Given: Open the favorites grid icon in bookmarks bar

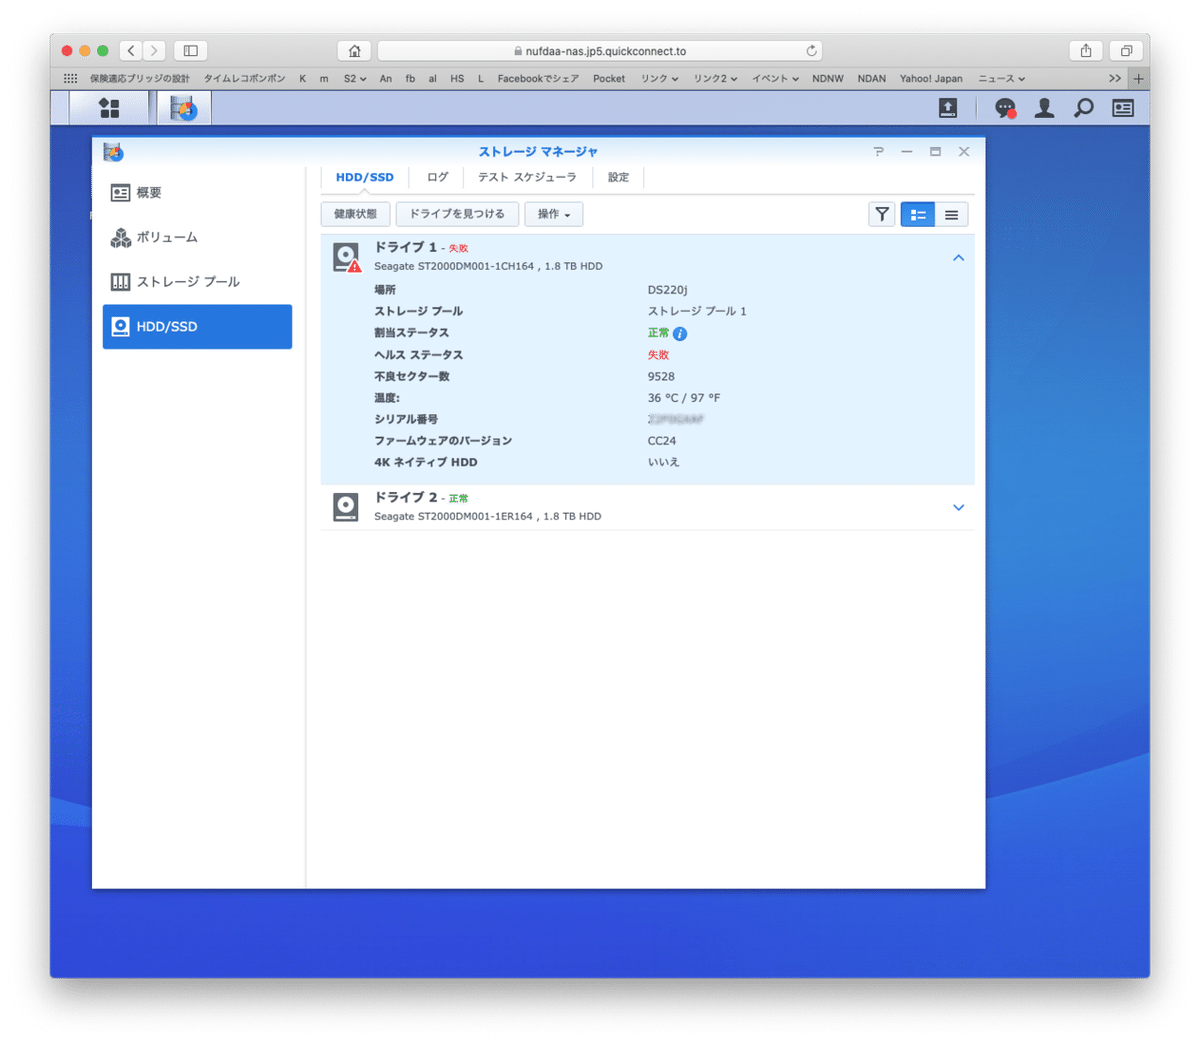Looking at the screenshot, I should point(70,78).
